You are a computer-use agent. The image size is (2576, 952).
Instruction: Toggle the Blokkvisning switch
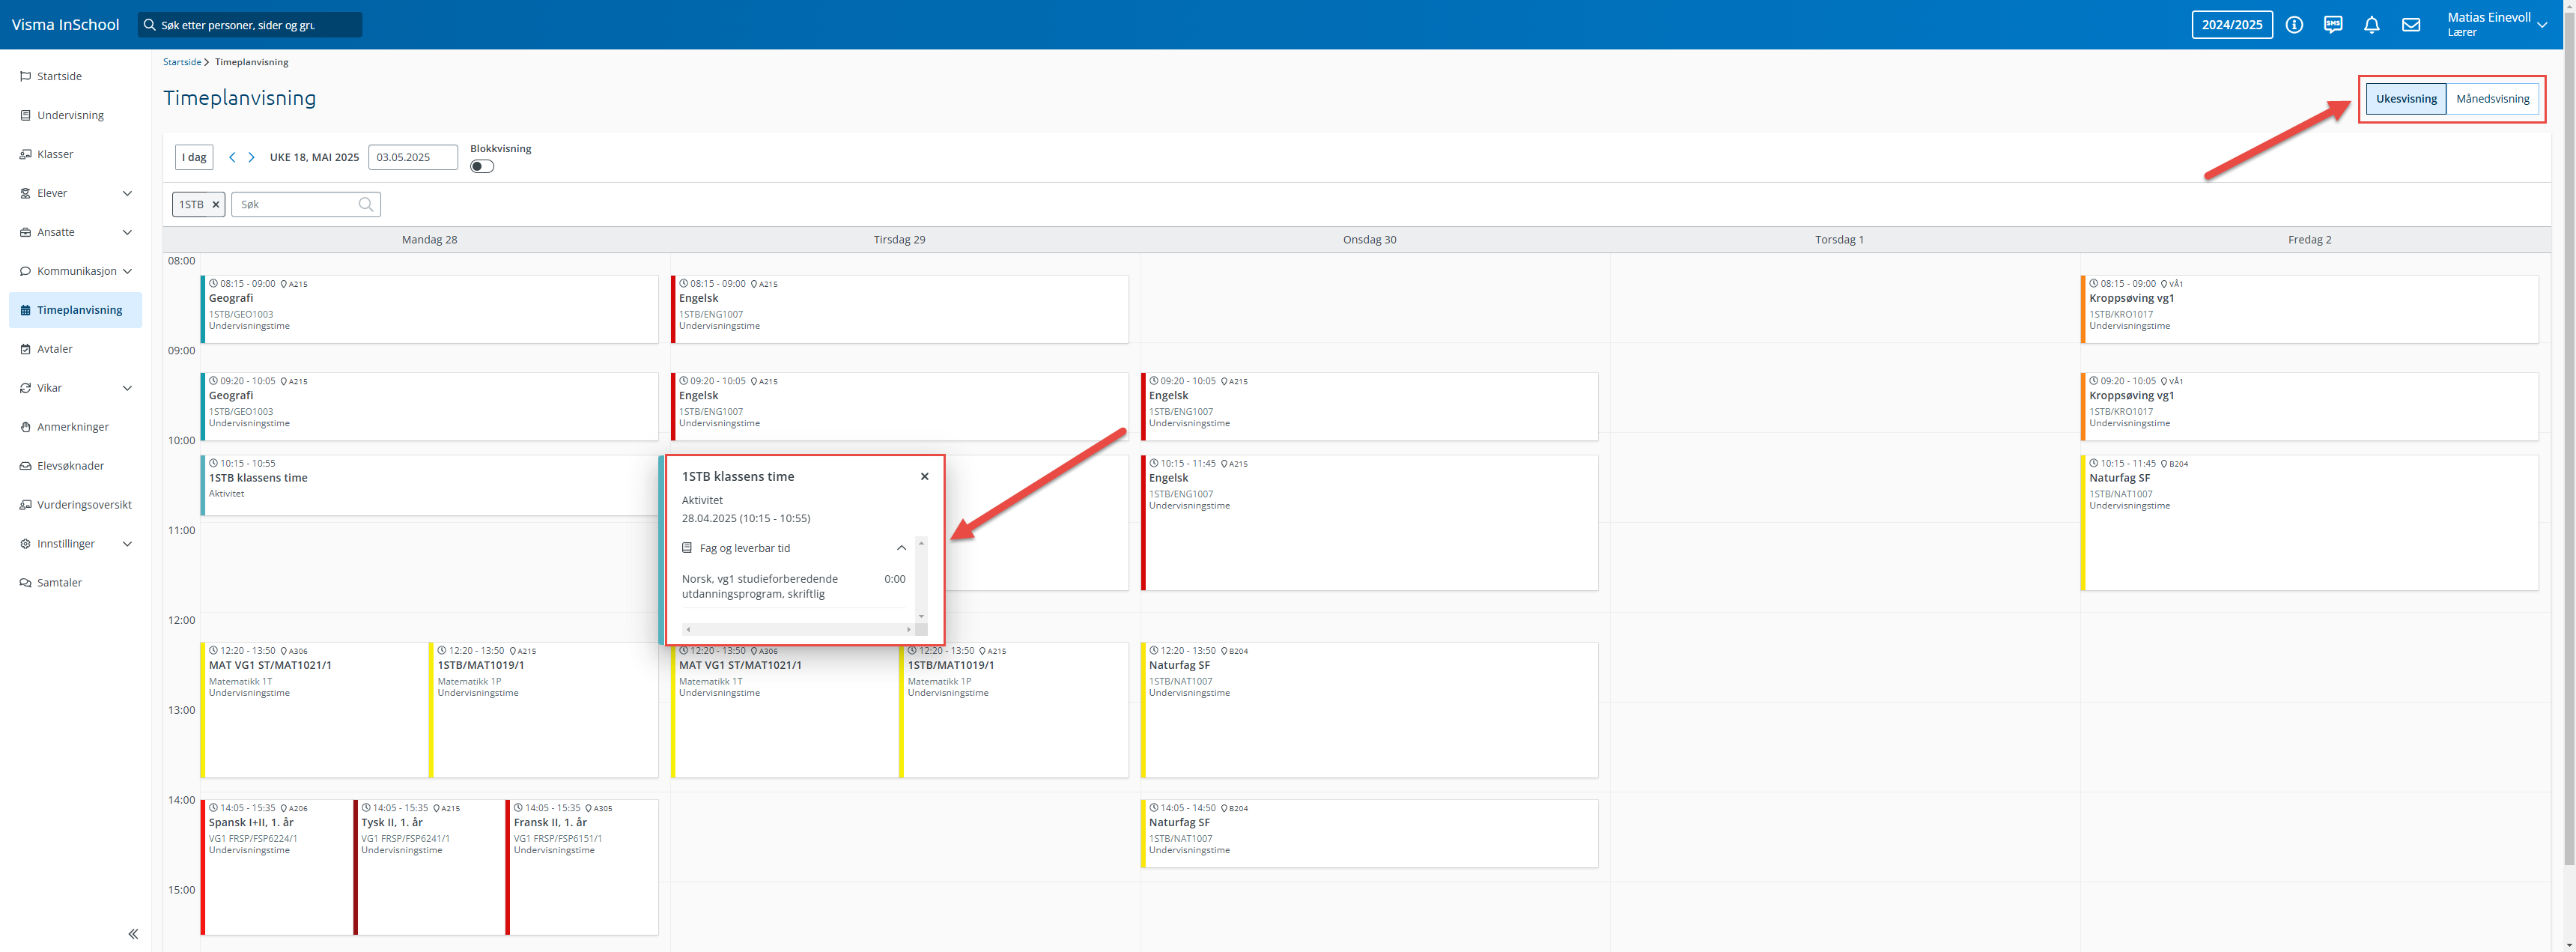(x=482, y=167)
